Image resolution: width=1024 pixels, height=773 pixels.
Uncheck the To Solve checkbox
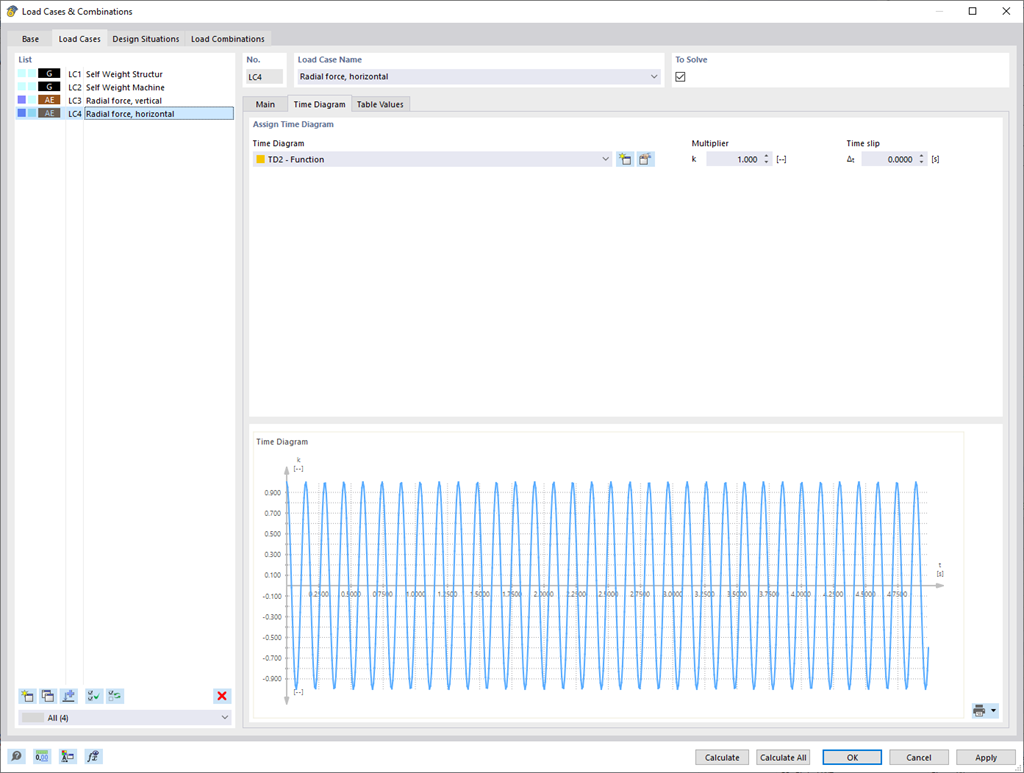682,76
